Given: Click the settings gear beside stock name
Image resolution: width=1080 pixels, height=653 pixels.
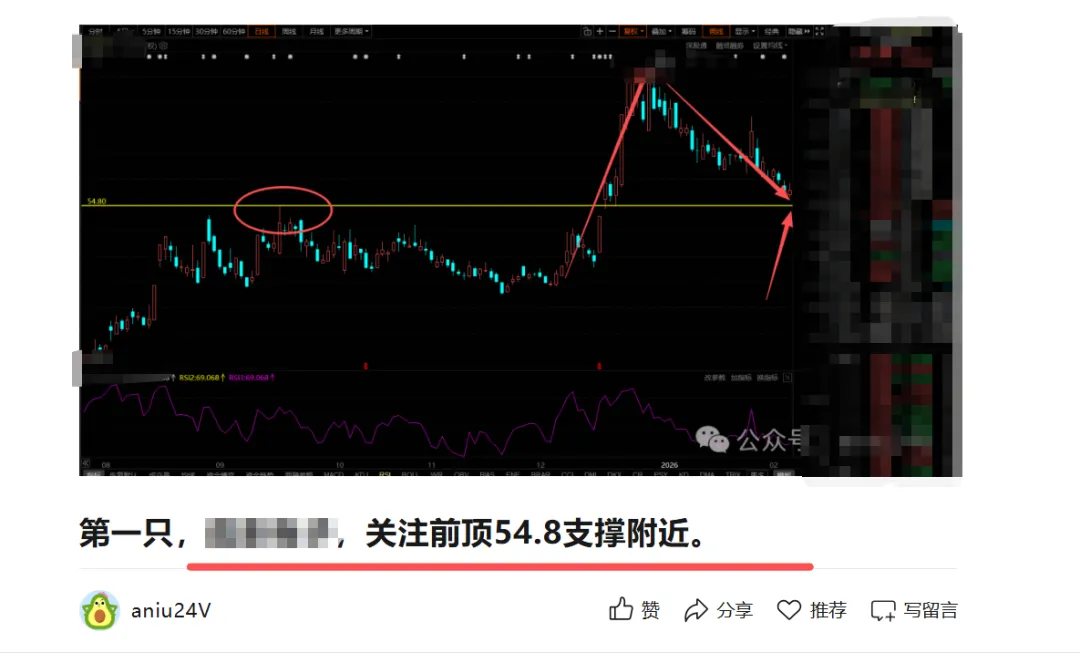Looking at the screenshot, I should point(164,45).
